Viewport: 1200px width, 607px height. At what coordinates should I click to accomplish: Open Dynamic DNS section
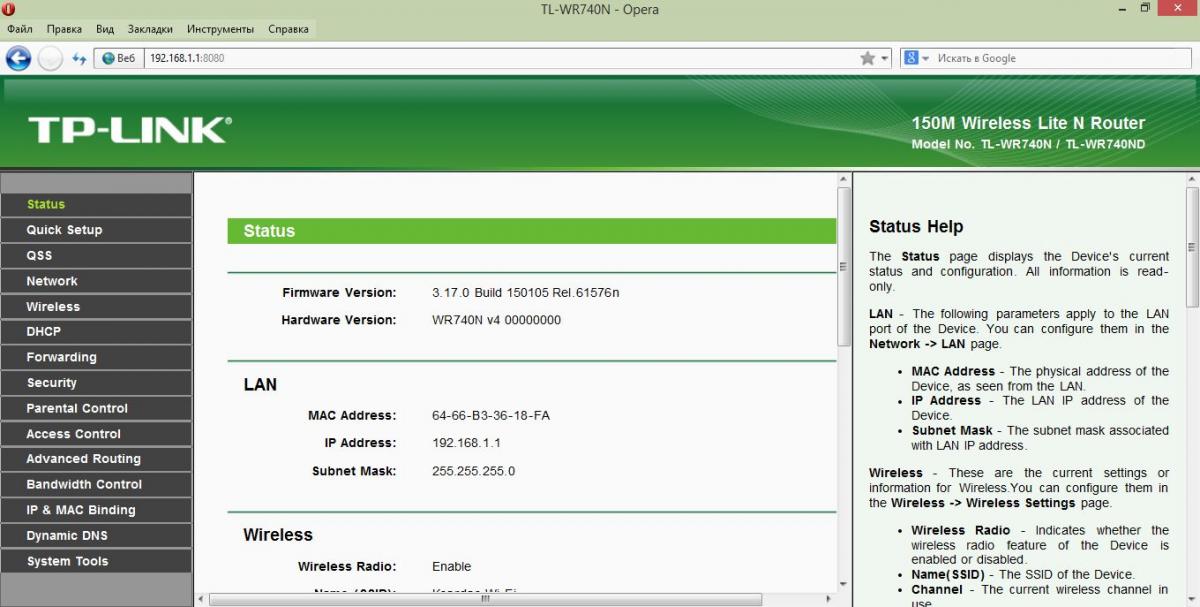tap(96, 535)
